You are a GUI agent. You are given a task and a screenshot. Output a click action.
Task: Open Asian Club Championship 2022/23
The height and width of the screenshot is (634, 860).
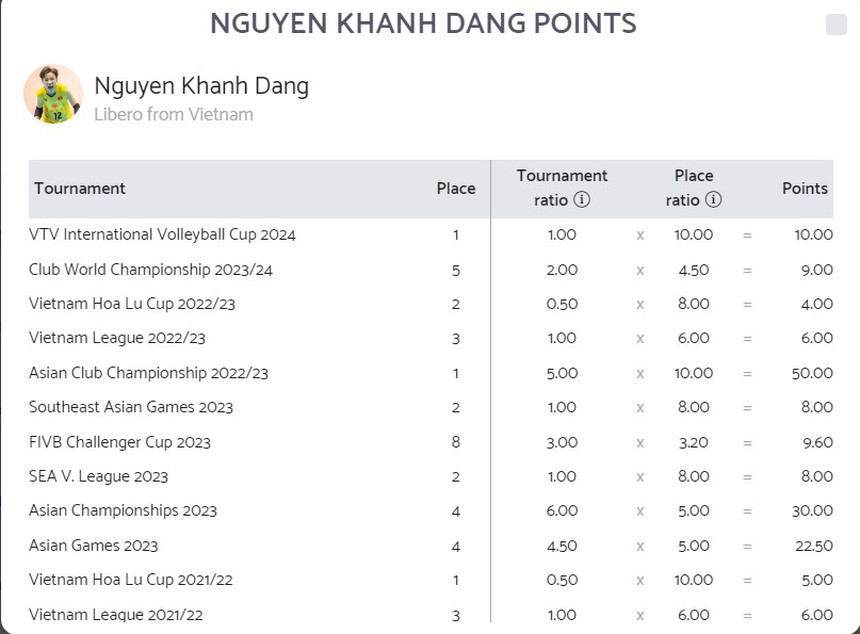pos(148,373)
